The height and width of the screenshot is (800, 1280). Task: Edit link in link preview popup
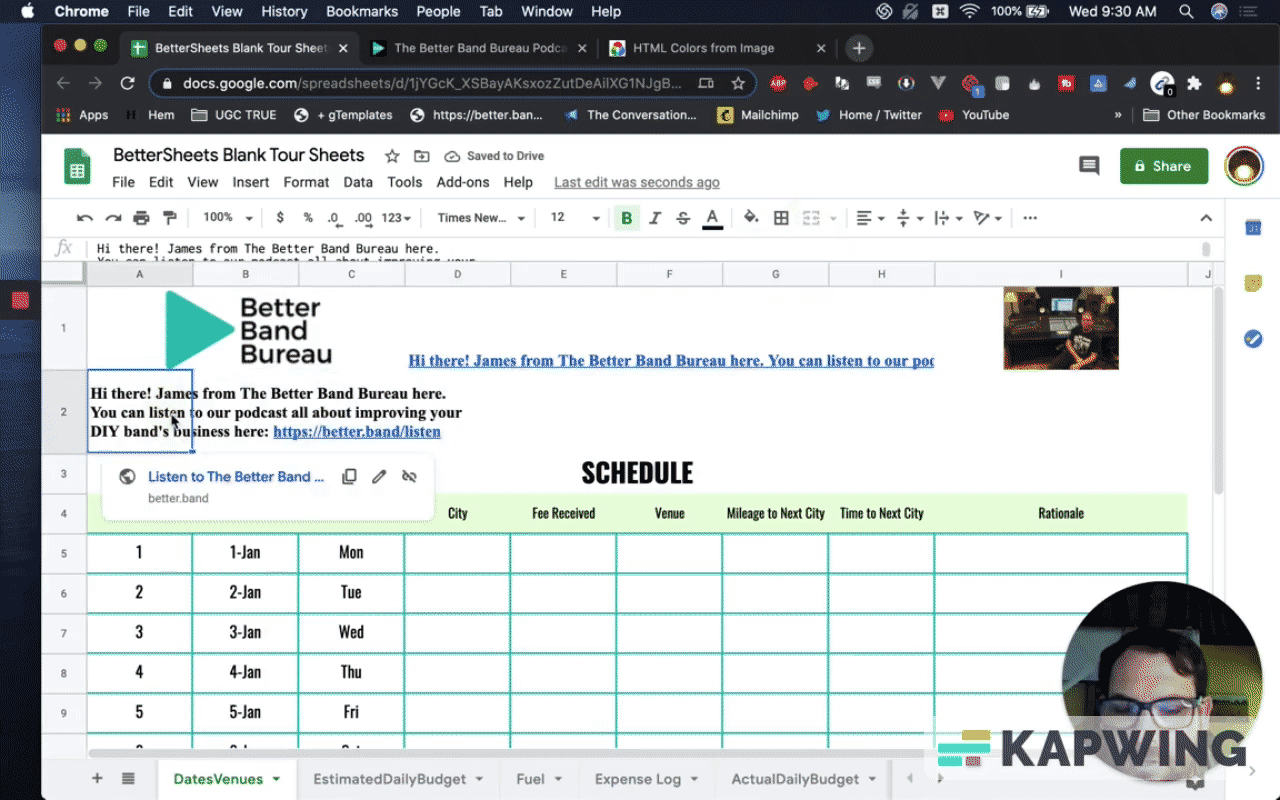pos(379,477)
